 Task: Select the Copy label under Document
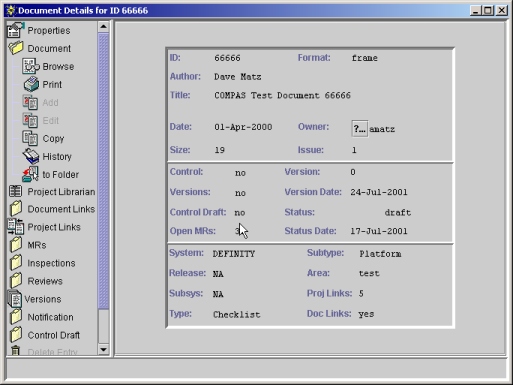pyautogui.click(x=53, y=139)
